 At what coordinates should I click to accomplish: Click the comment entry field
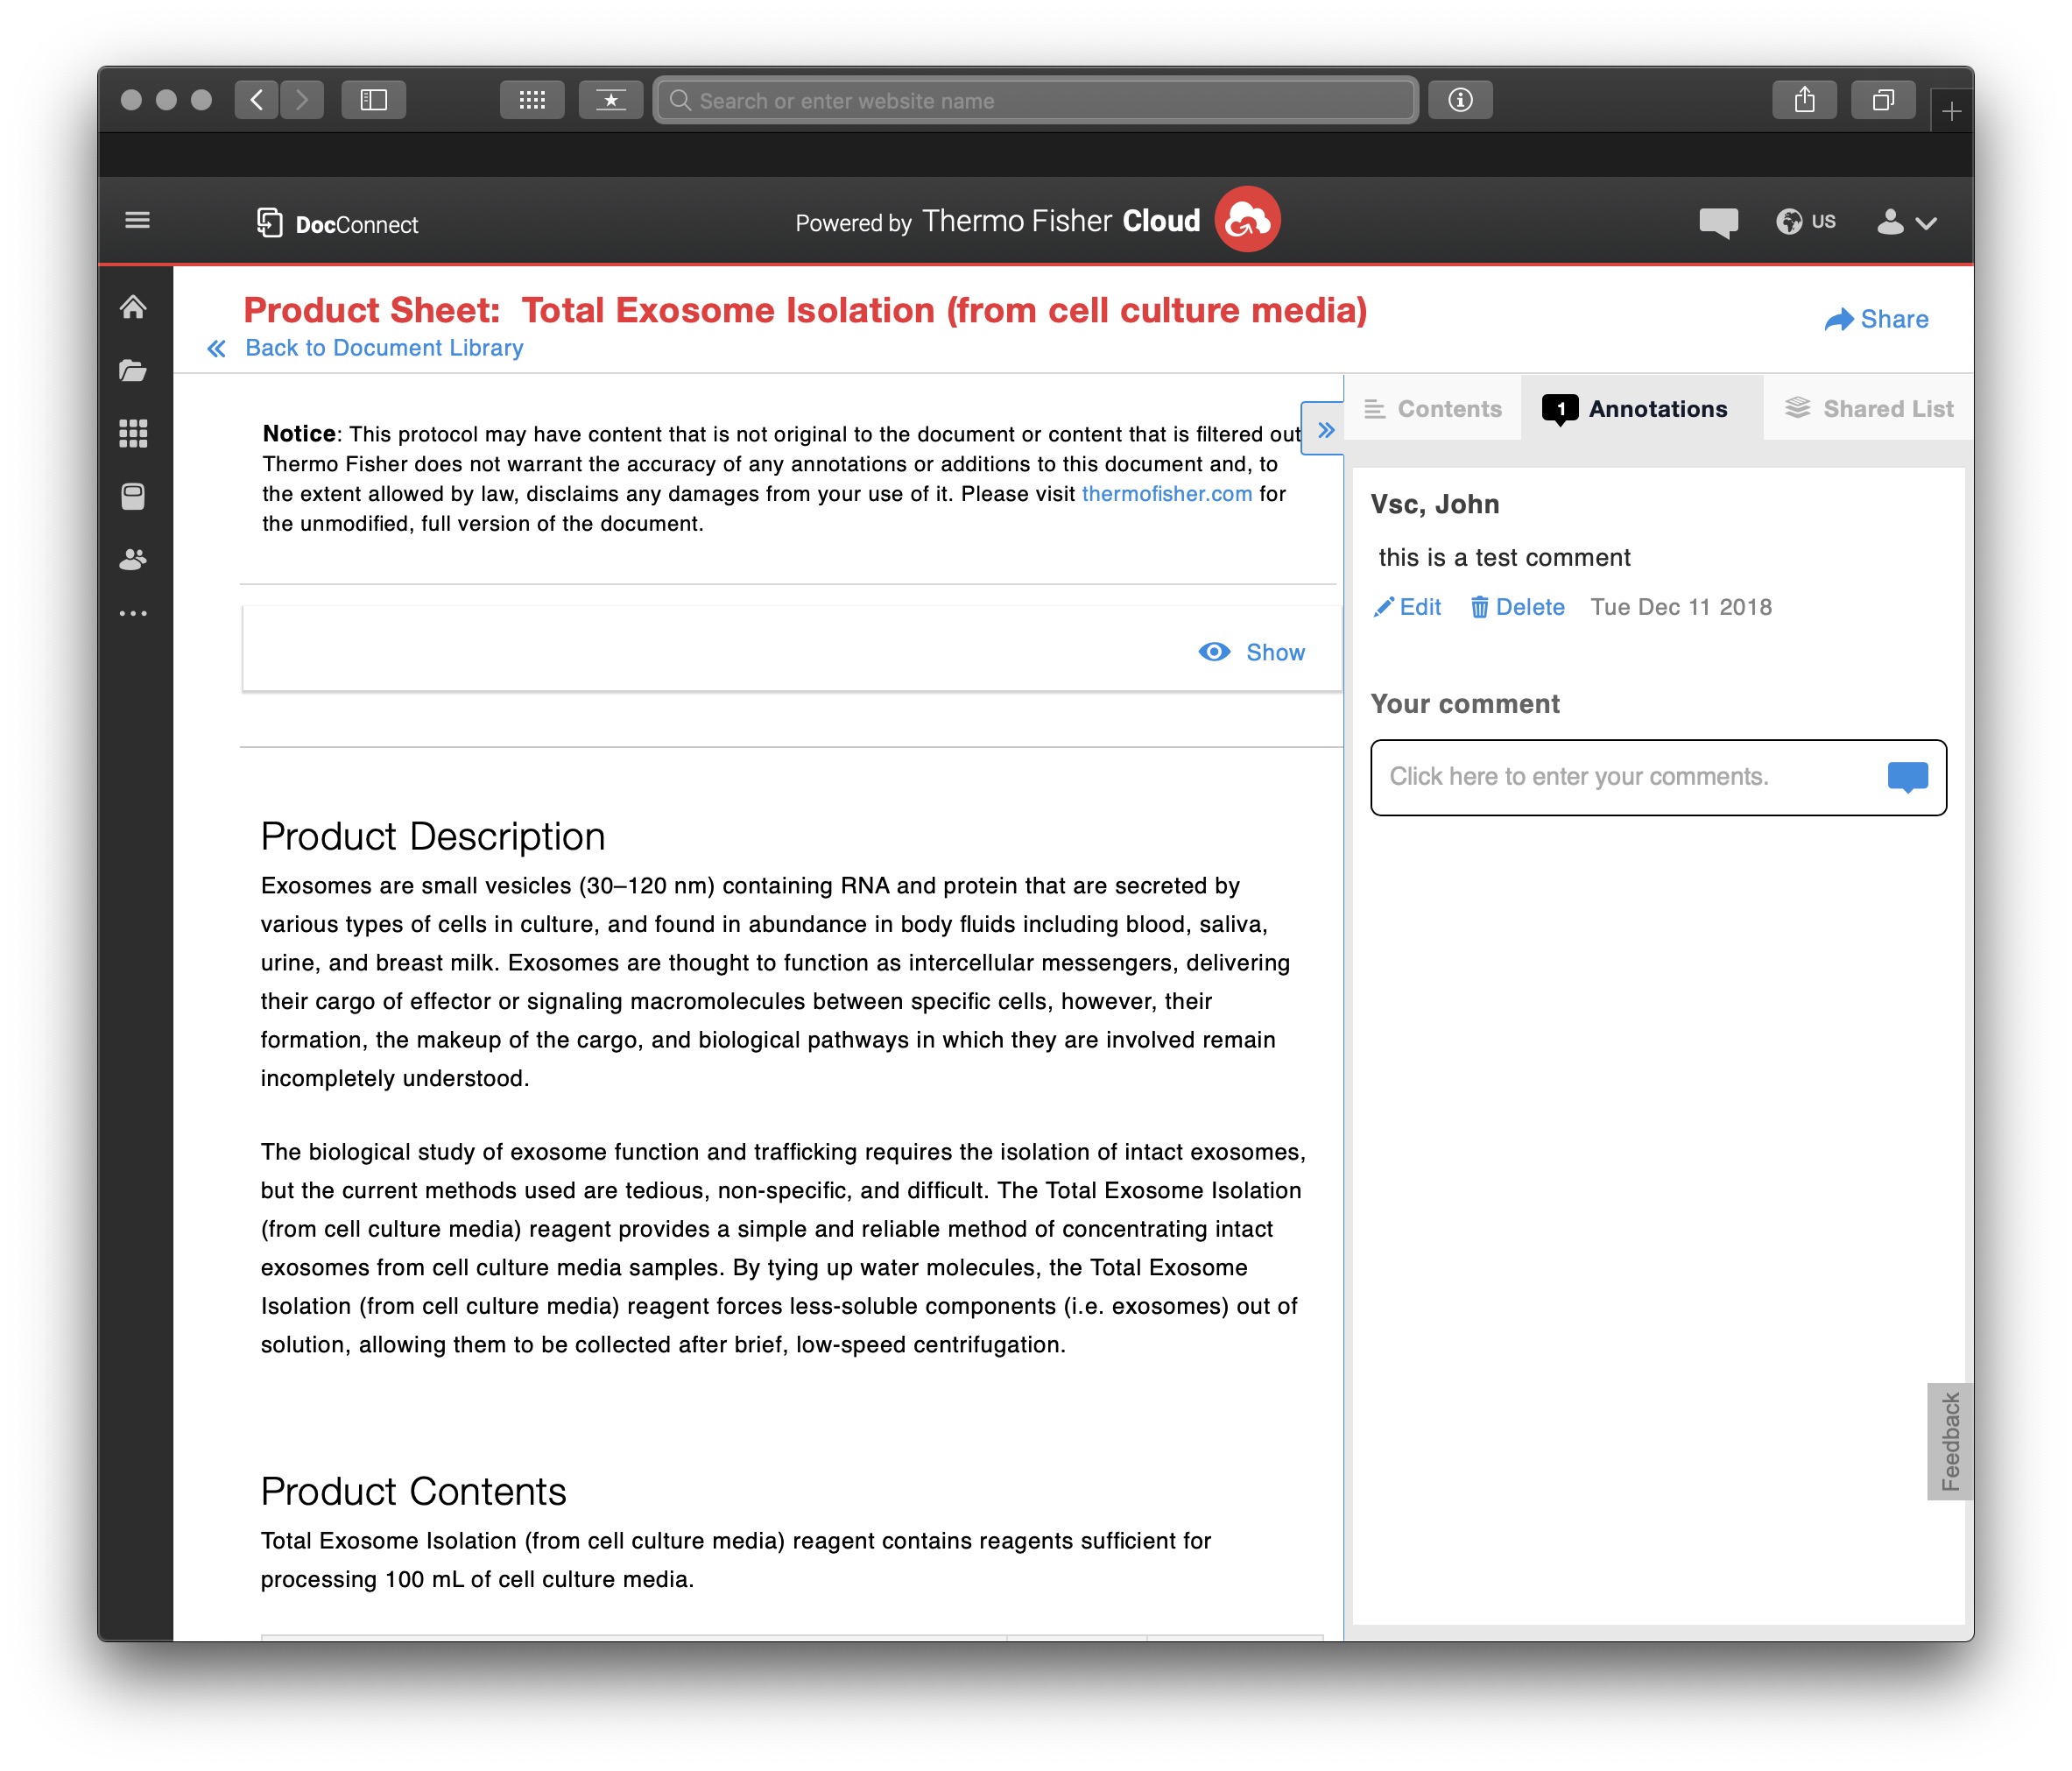click(x=1620, y=777)
